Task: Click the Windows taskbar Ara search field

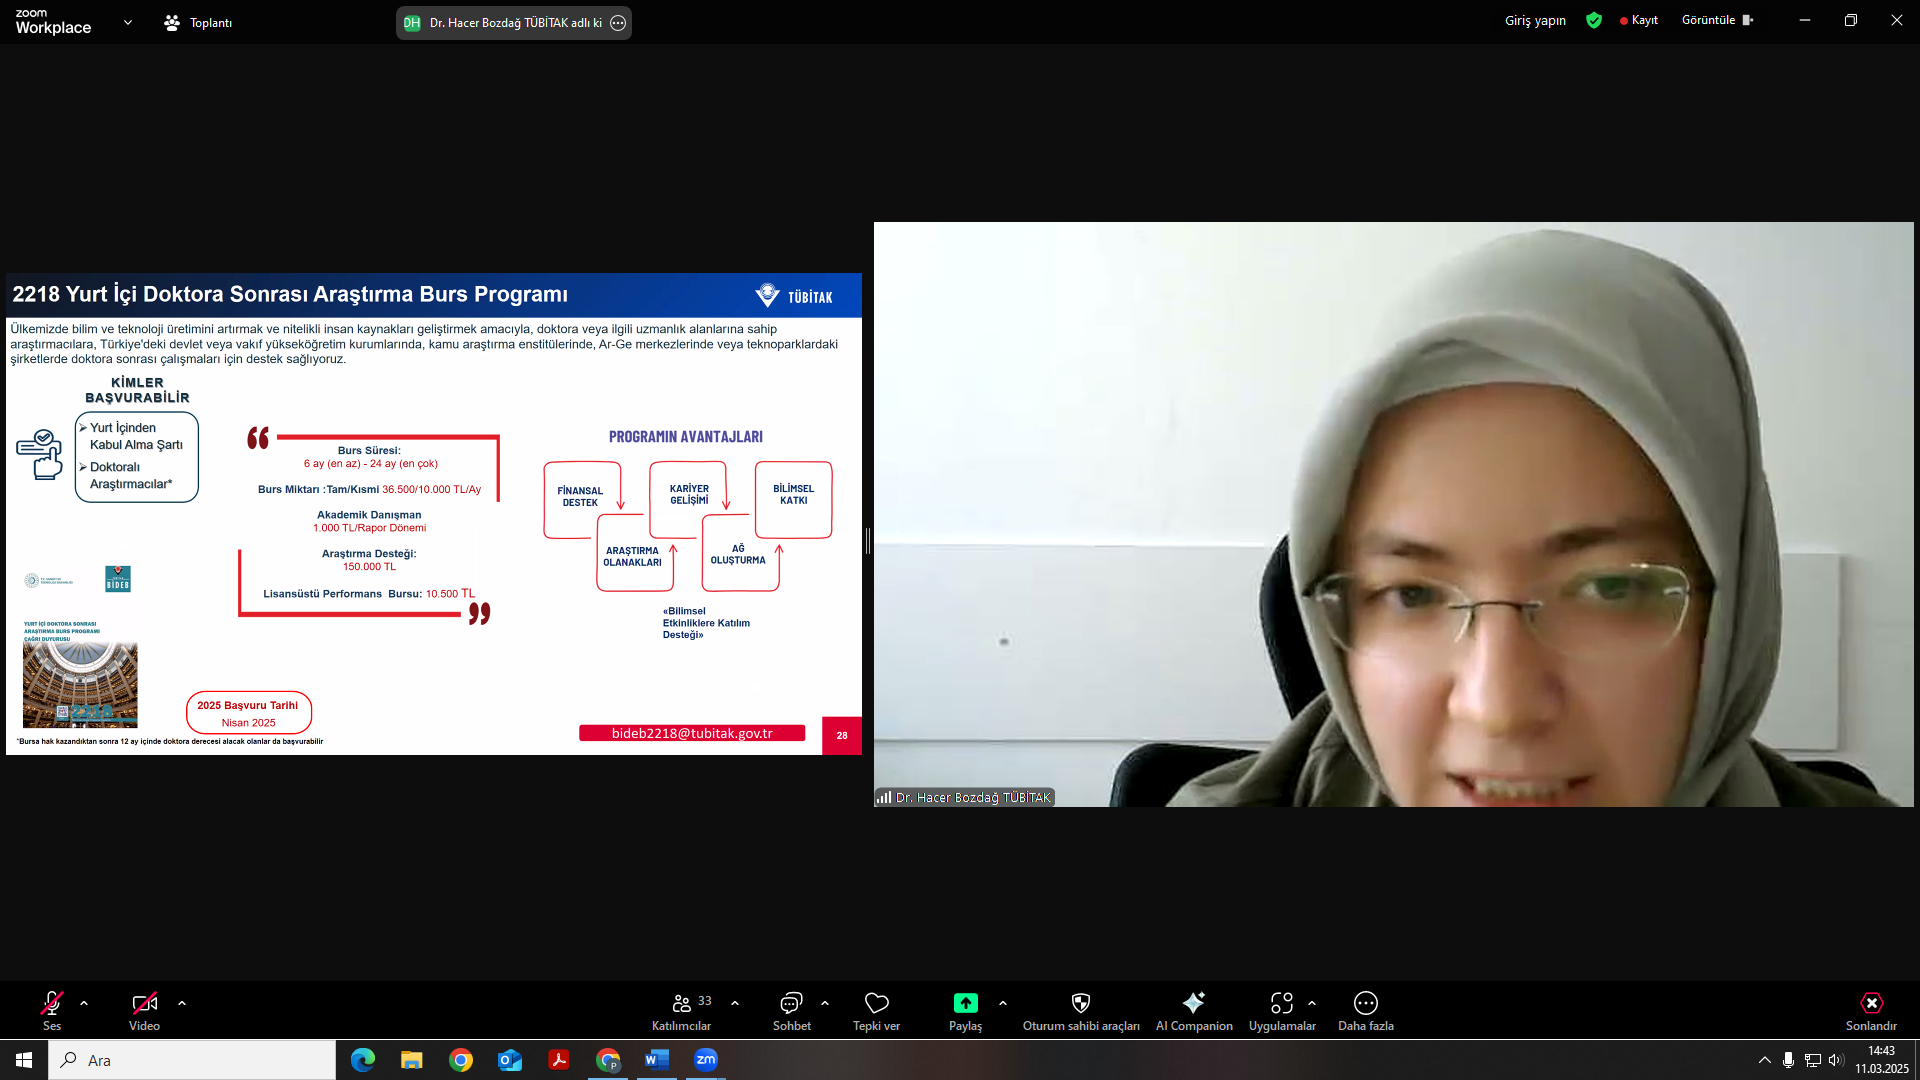Action: (192, 1060)
